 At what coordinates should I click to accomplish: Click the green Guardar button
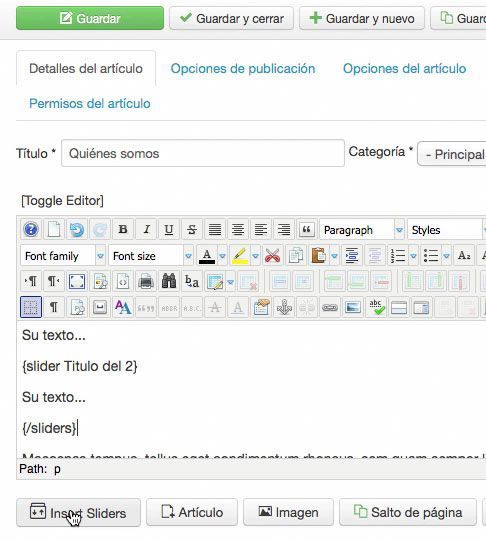[90, 18]
